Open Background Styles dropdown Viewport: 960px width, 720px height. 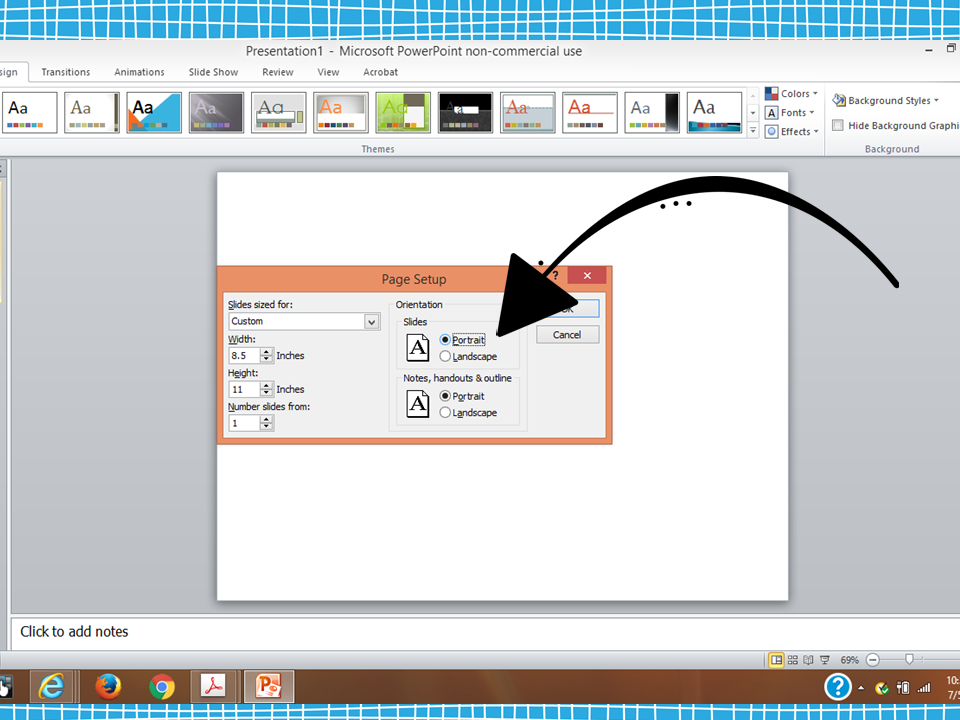click(x=885, y=100)
